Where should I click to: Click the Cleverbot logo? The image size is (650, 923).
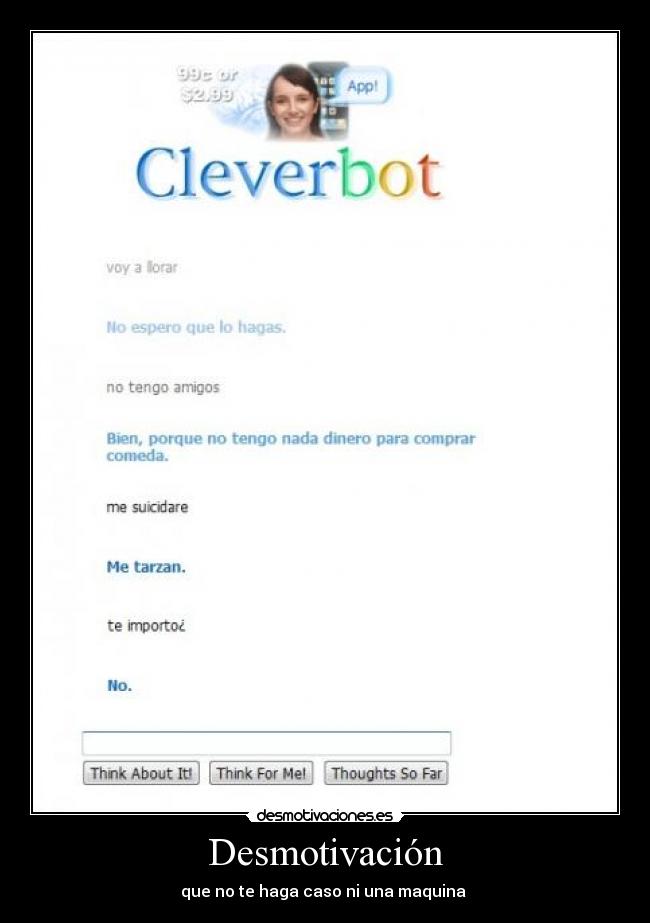(x=289, y=174)
